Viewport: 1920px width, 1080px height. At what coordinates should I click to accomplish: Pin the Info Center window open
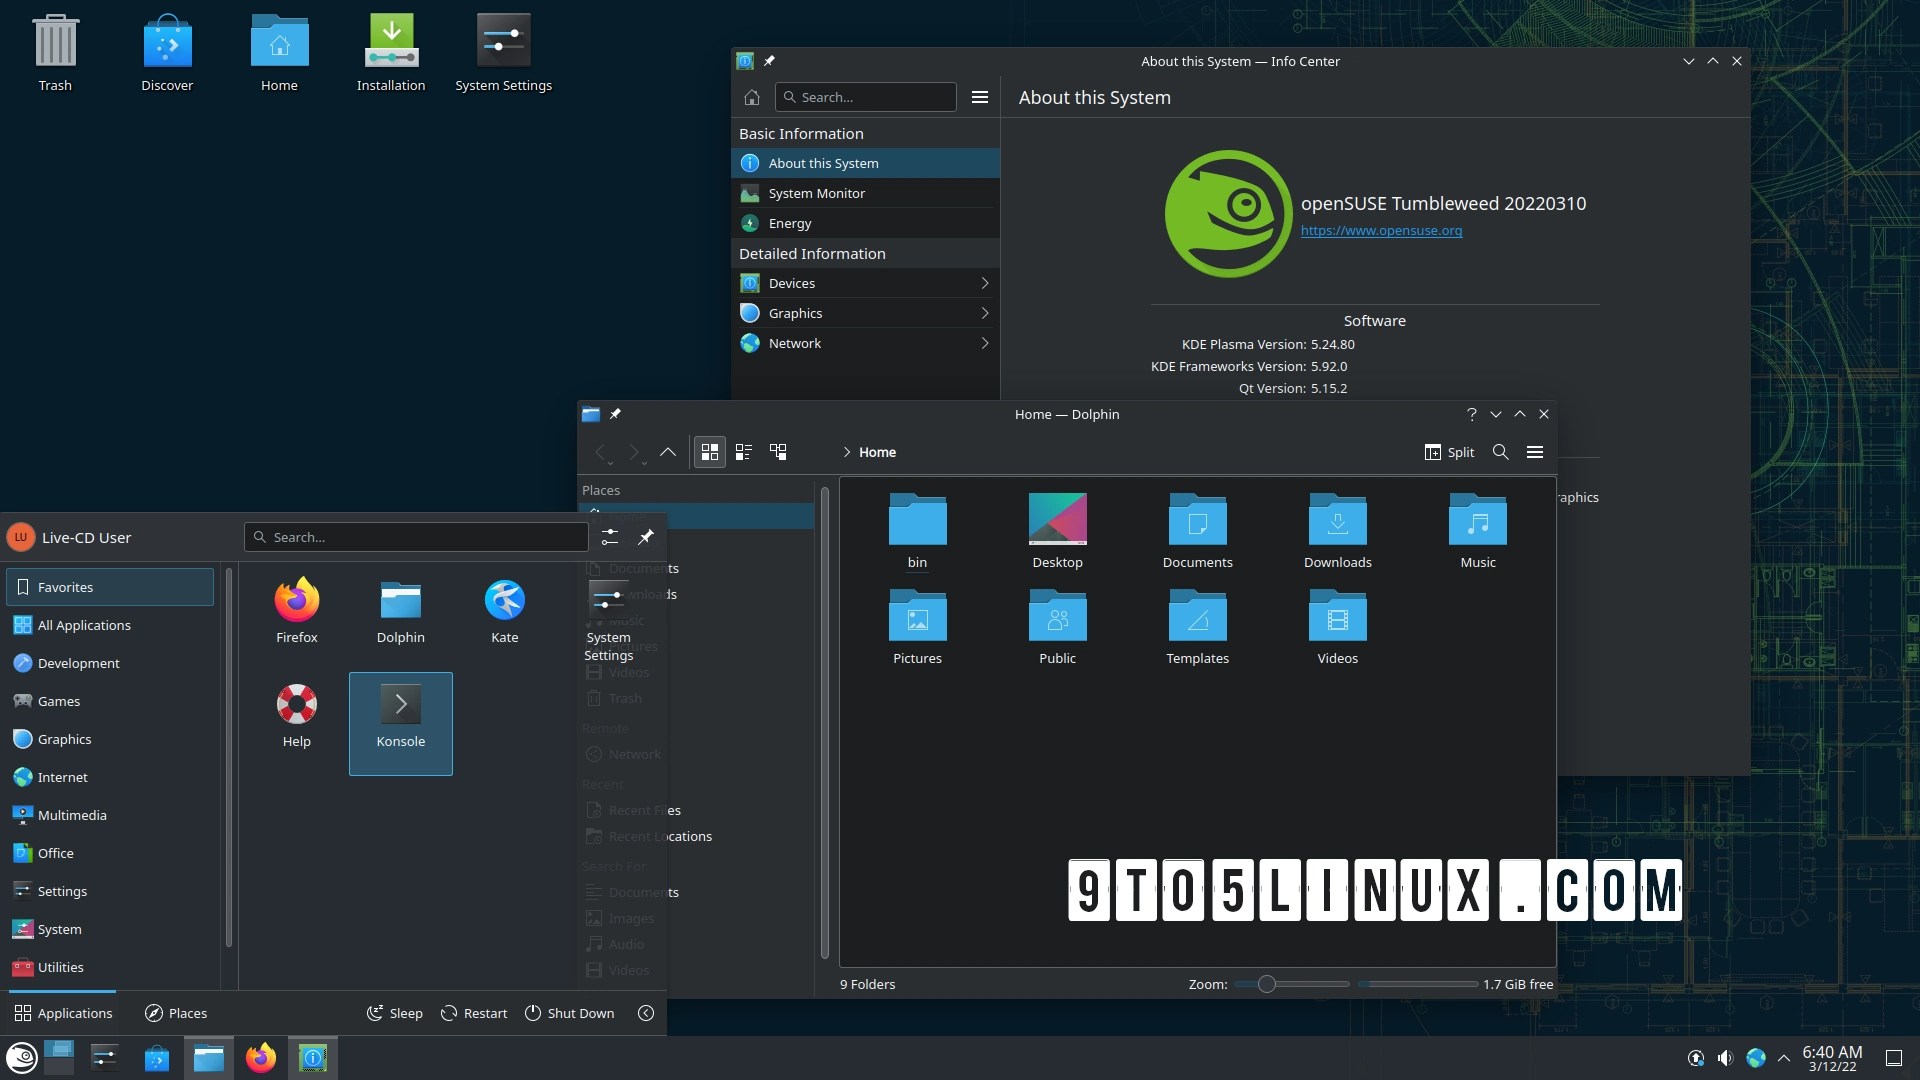coord(770,61)
